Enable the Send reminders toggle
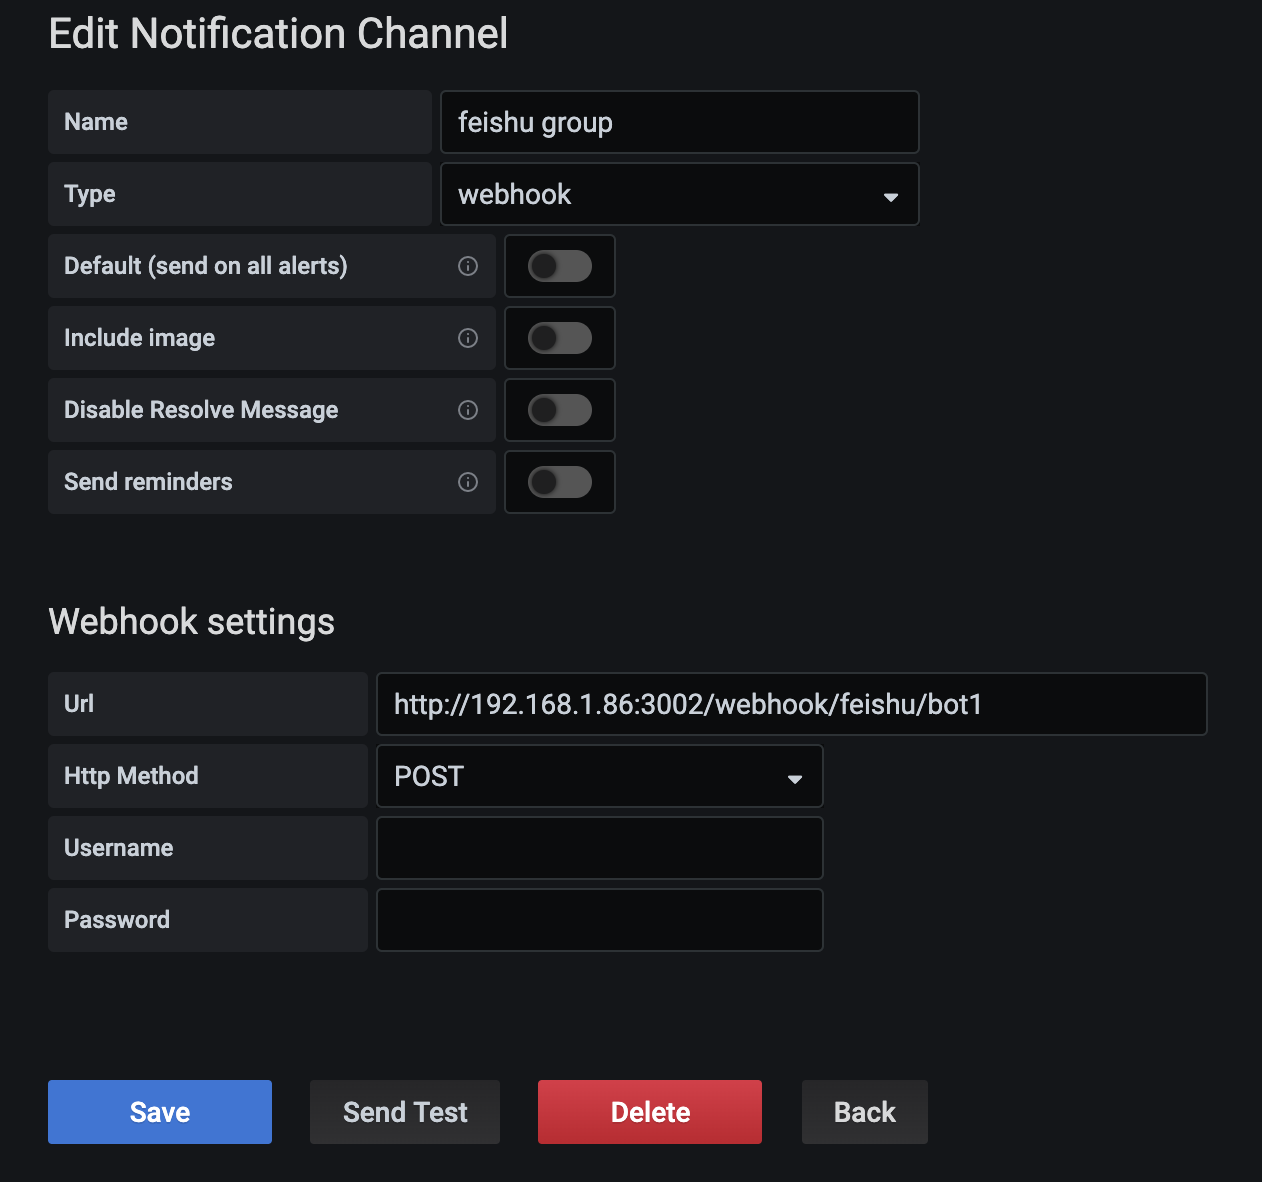Viewport: 1262px width, 1182px height. tap(560, 482)
